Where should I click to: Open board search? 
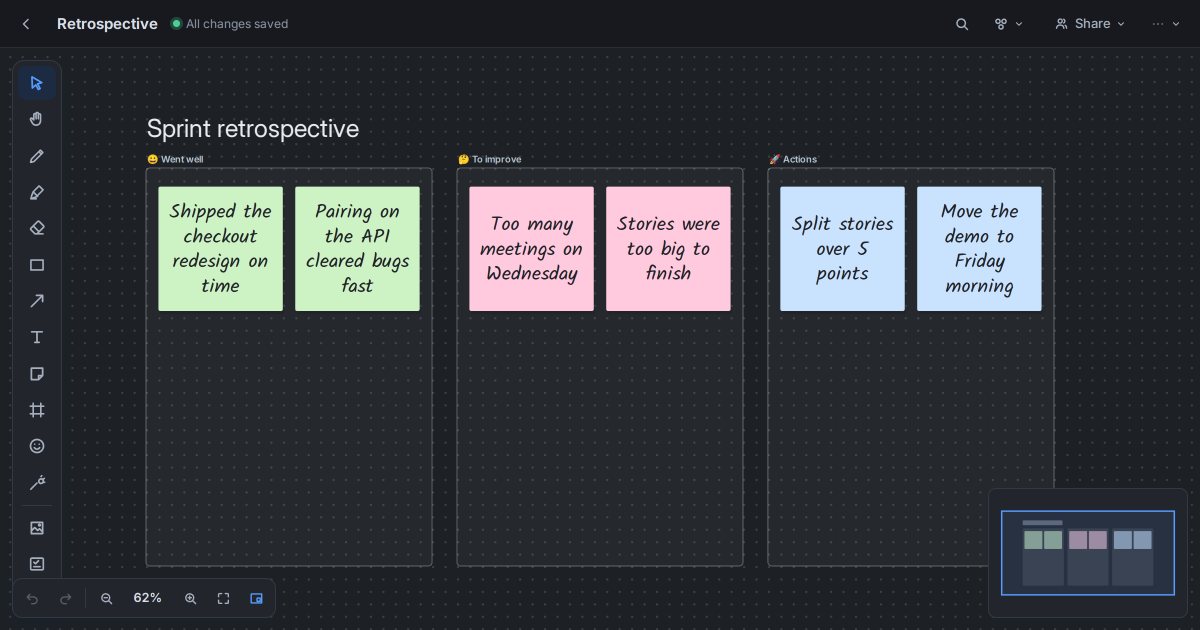pos(962,24)
